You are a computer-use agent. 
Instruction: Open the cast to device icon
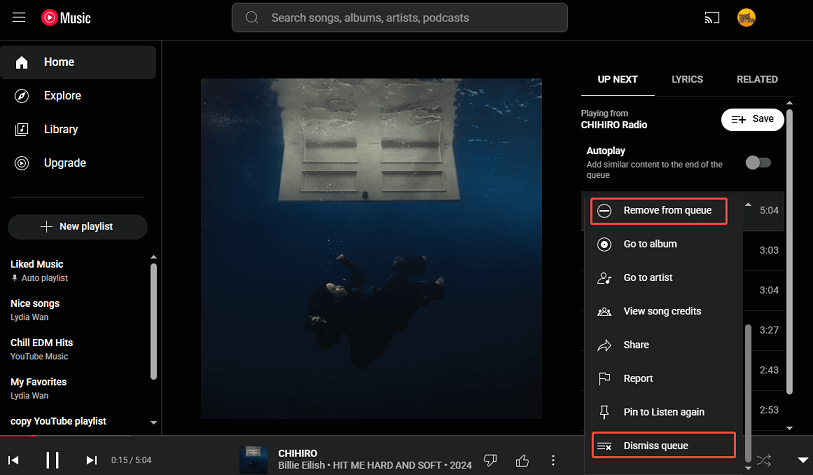point(711,18)
